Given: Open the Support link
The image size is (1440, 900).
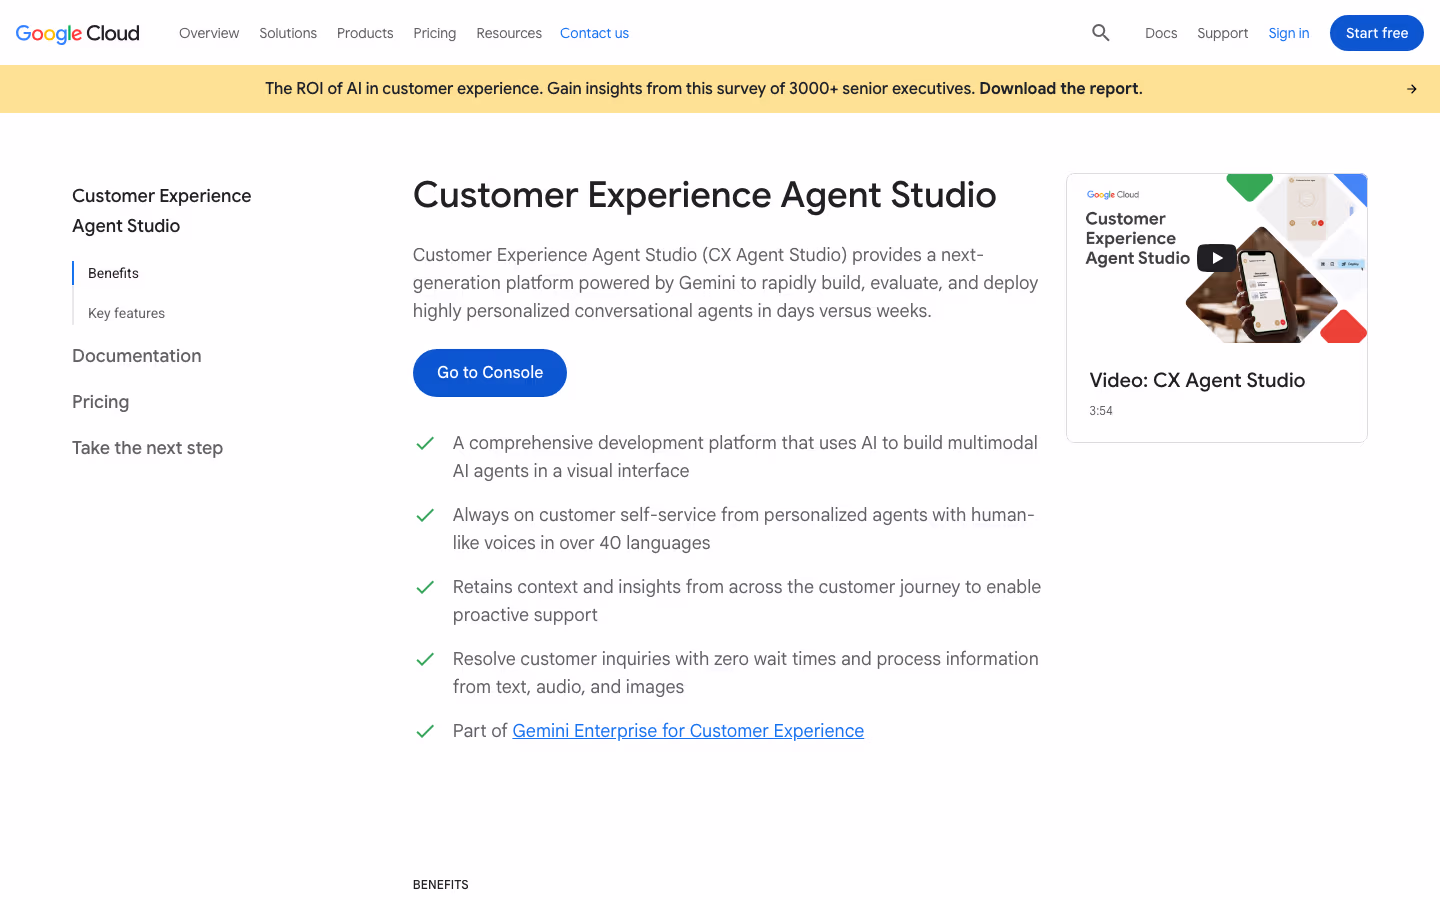Looking at the screenshot, I should [1222, 33].
